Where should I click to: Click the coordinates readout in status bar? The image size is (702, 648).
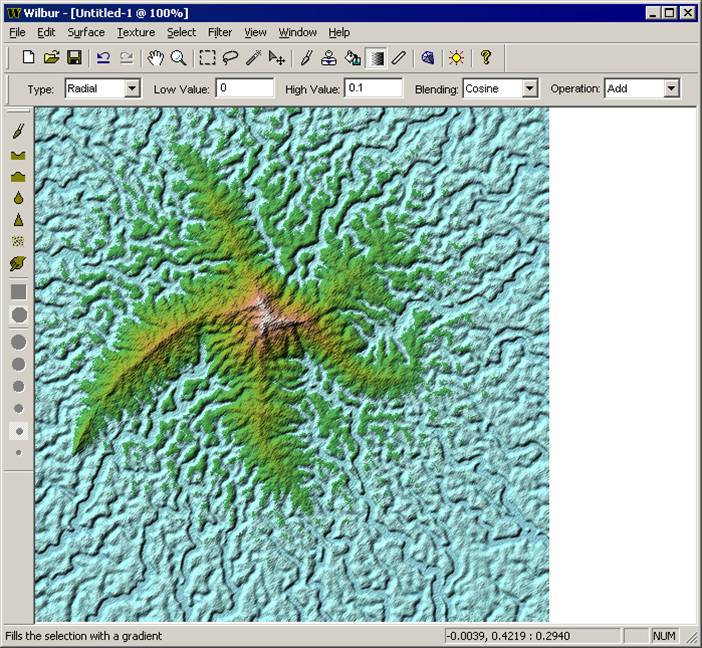click(x=533, y=636)
